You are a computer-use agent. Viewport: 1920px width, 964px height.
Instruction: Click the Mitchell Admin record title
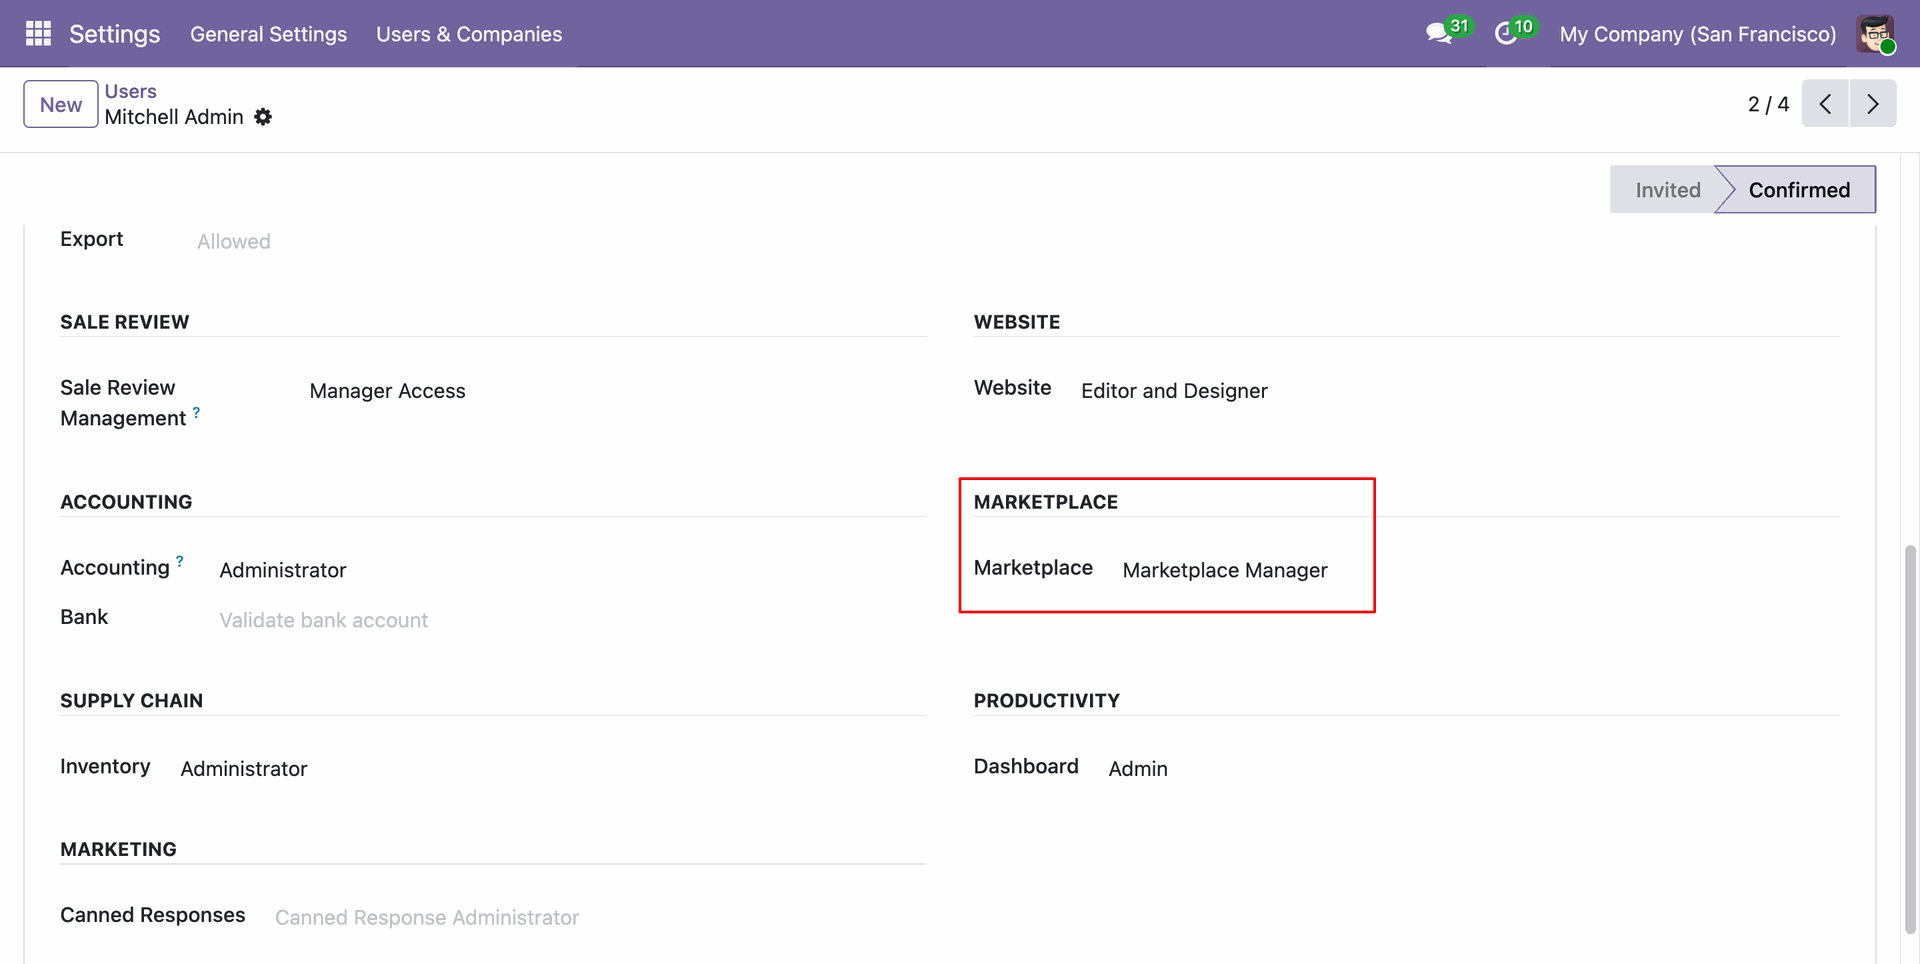174,117
